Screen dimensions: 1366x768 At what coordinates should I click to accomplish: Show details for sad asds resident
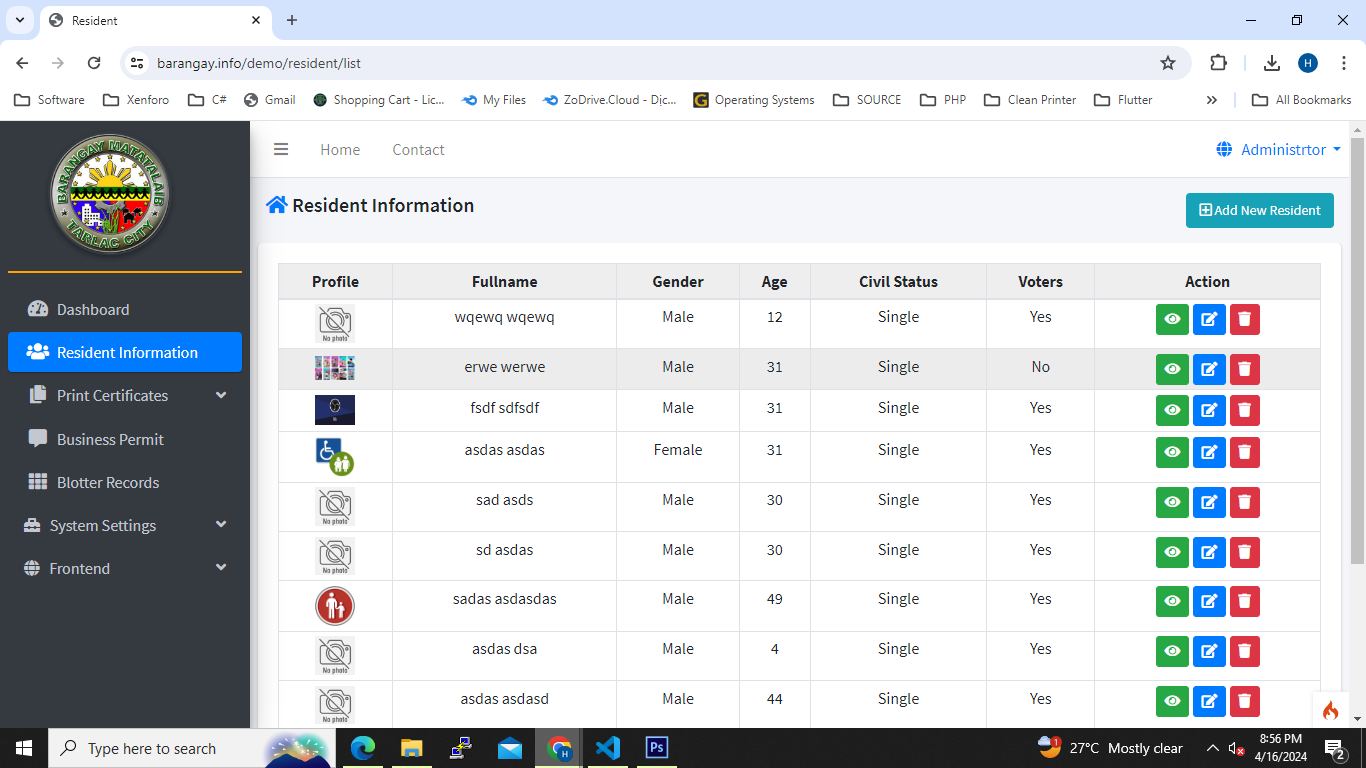point(1172,502)
